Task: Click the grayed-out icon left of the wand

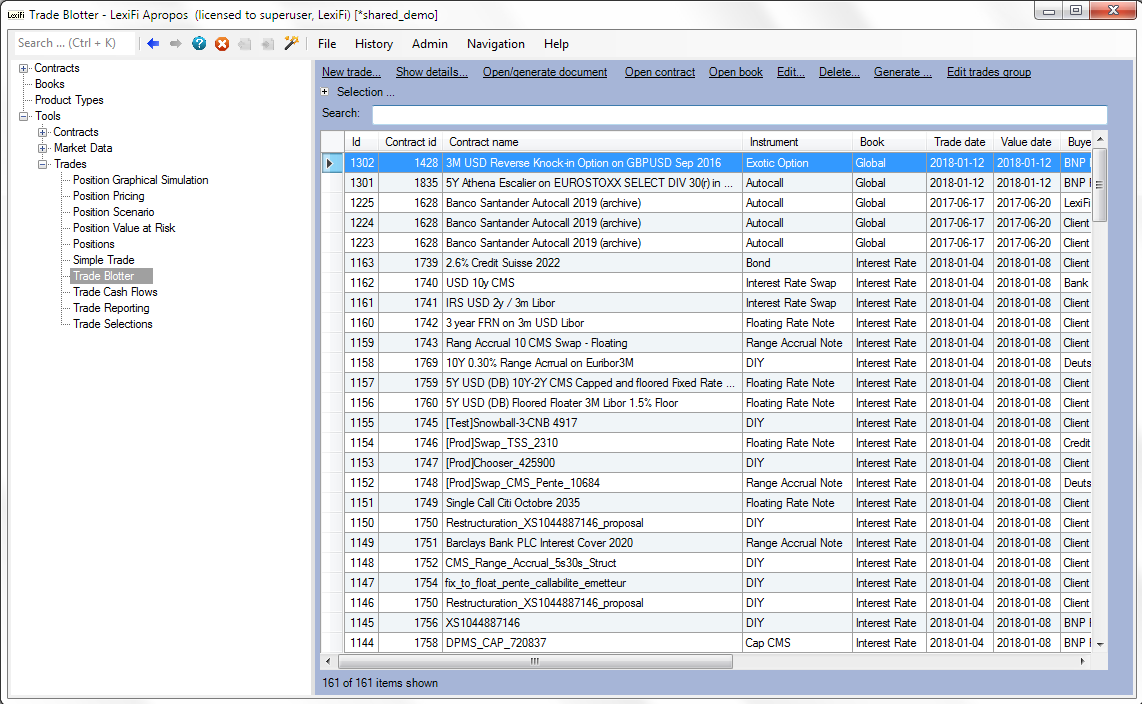Action: 268,44
